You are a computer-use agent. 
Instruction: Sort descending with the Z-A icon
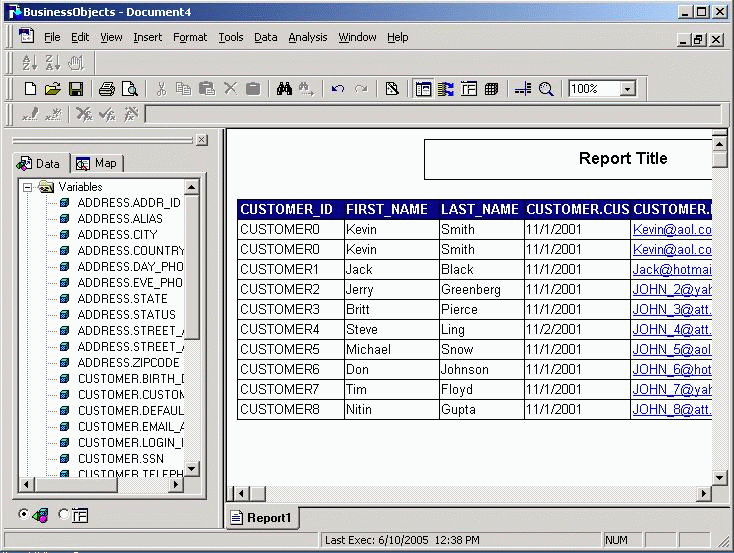[52, 62]
